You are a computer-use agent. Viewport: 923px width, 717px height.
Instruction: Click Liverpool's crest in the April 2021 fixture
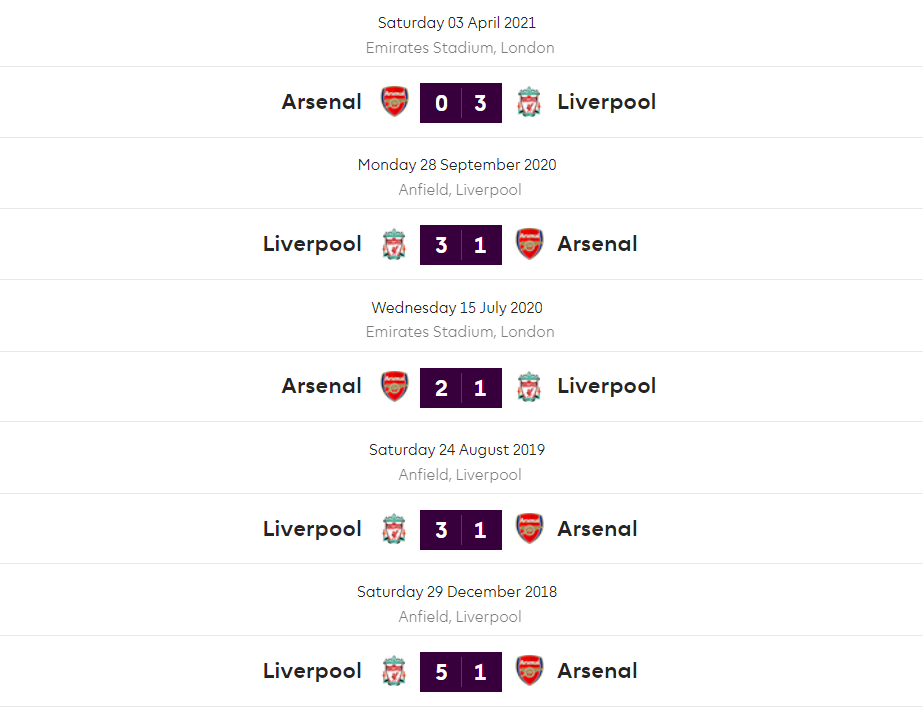(x=529, y=102)
